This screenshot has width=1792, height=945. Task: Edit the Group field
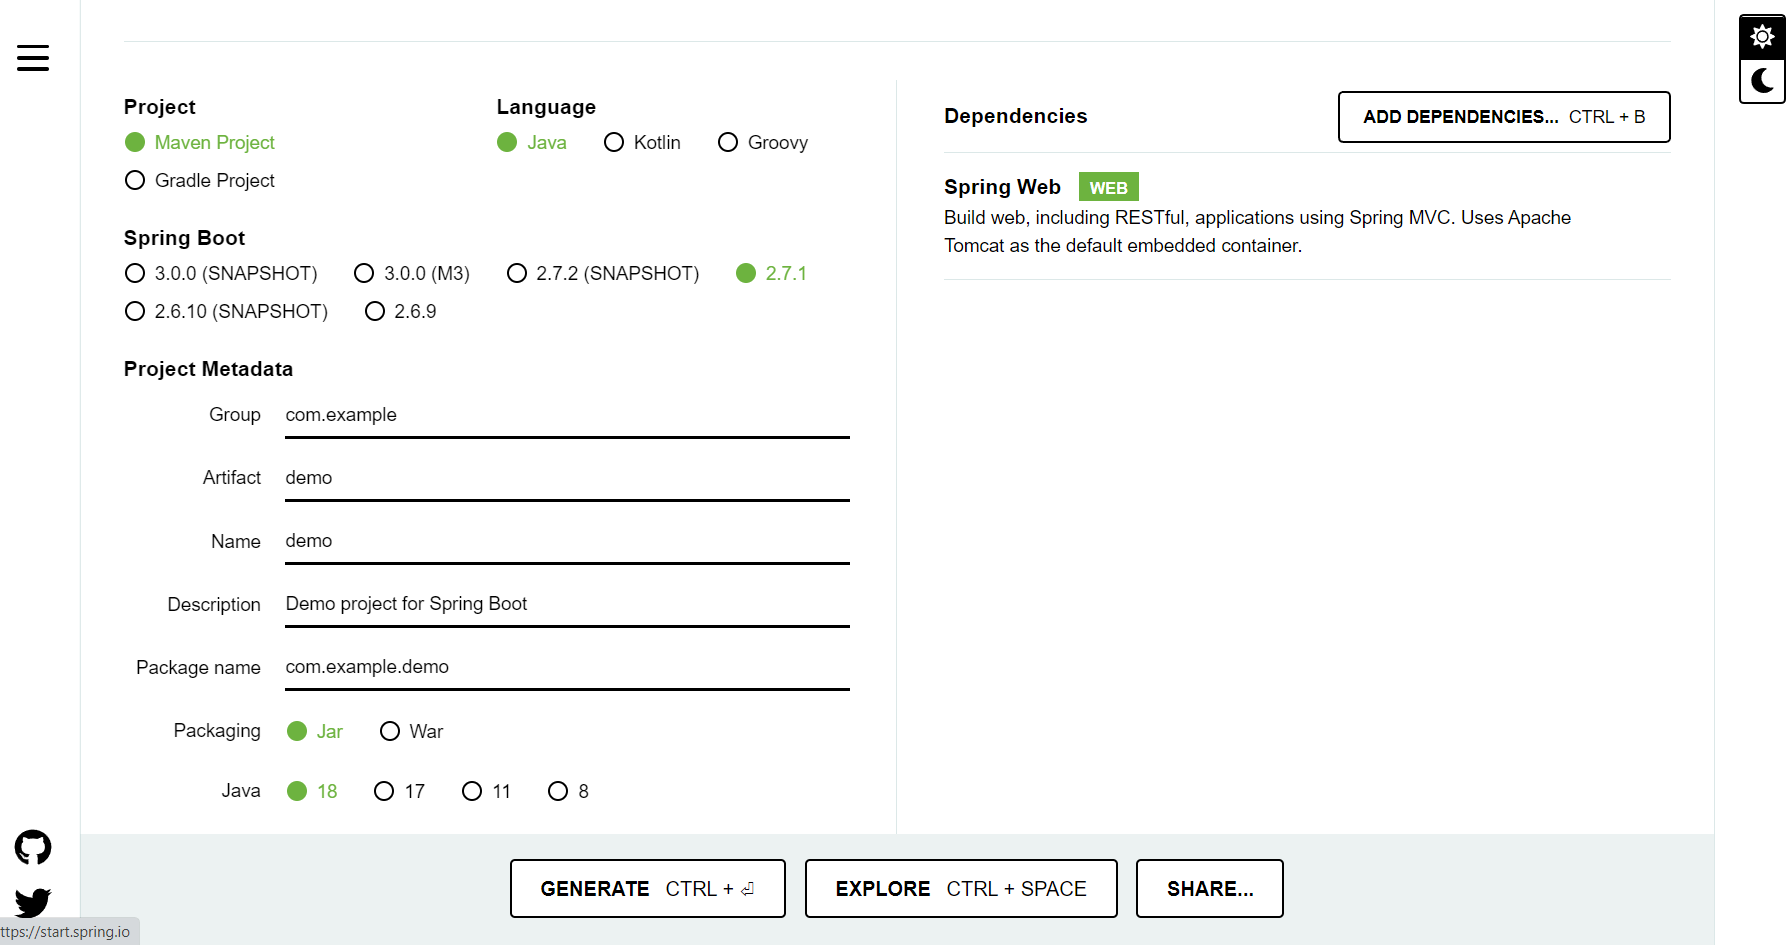click(567, 415)
